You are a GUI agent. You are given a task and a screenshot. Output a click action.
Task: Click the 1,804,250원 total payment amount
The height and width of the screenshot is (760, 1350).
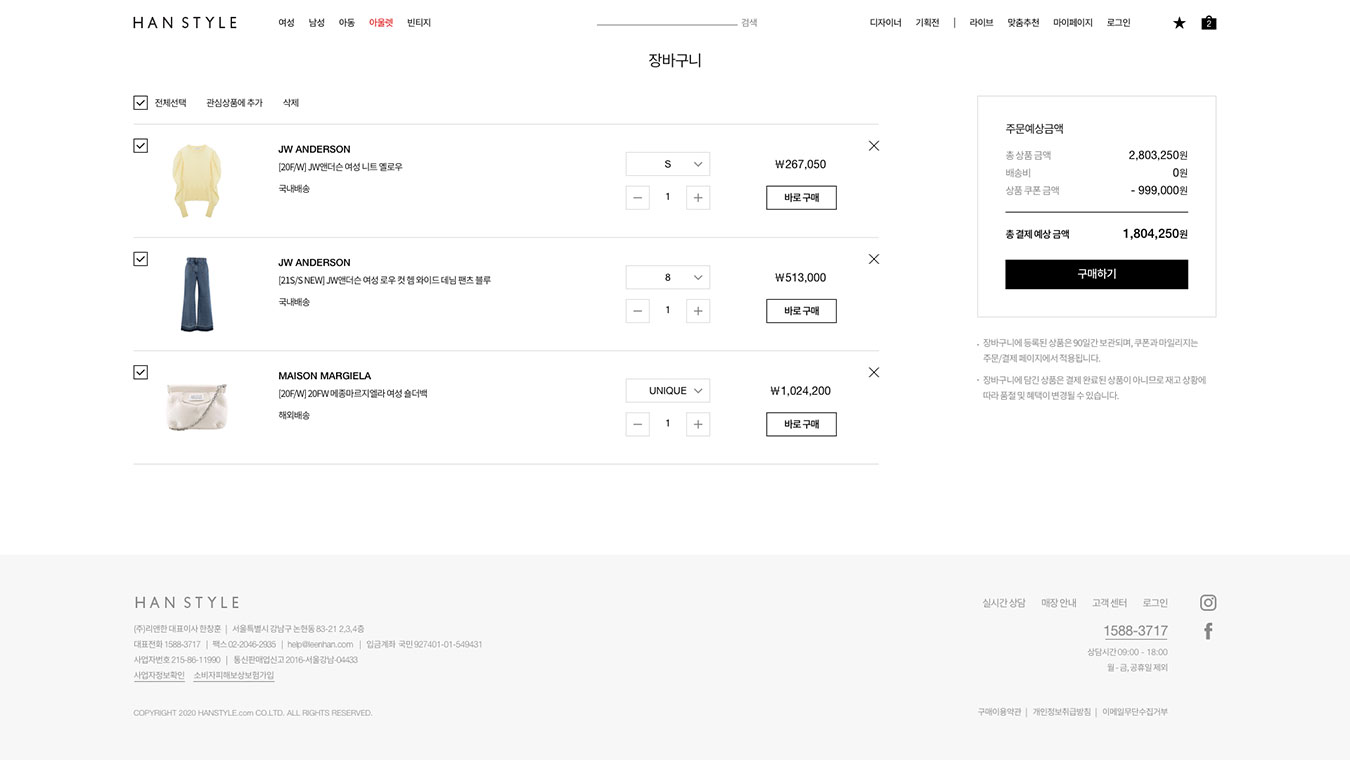click(1155, 234)
